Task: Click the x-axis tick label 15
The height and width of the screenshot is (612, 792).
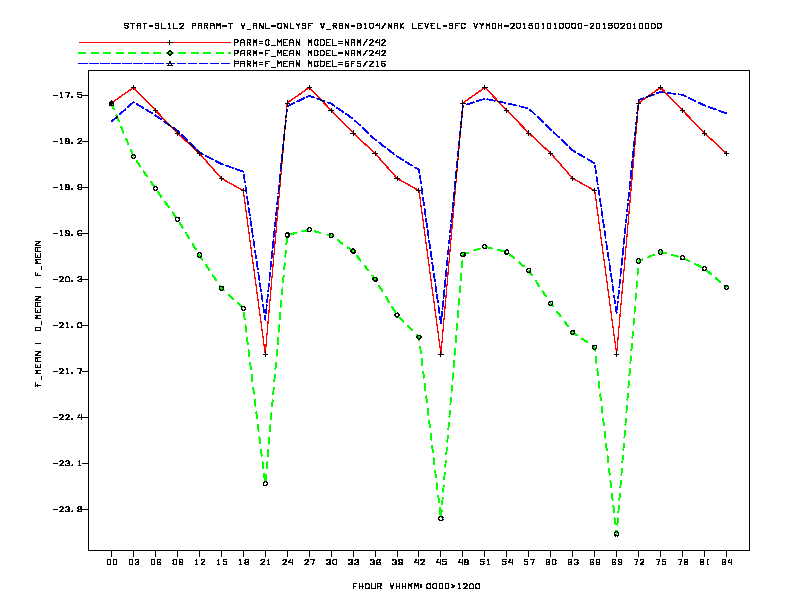Action: 221,562
